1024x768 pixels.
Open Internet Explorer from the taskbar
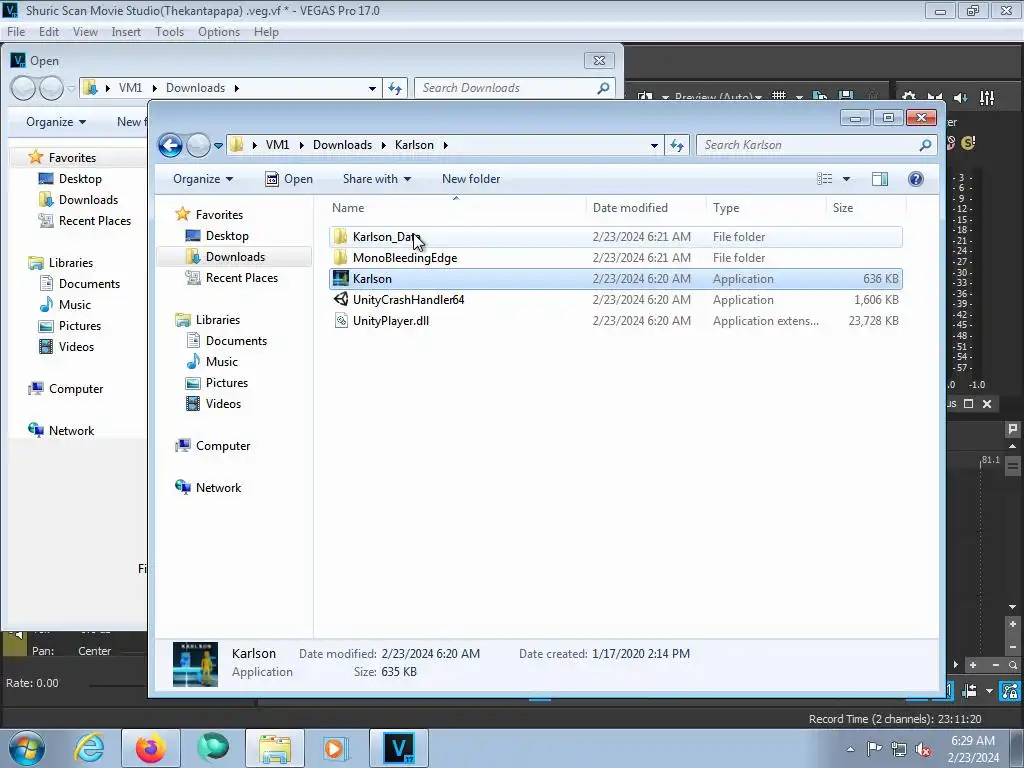89,748
